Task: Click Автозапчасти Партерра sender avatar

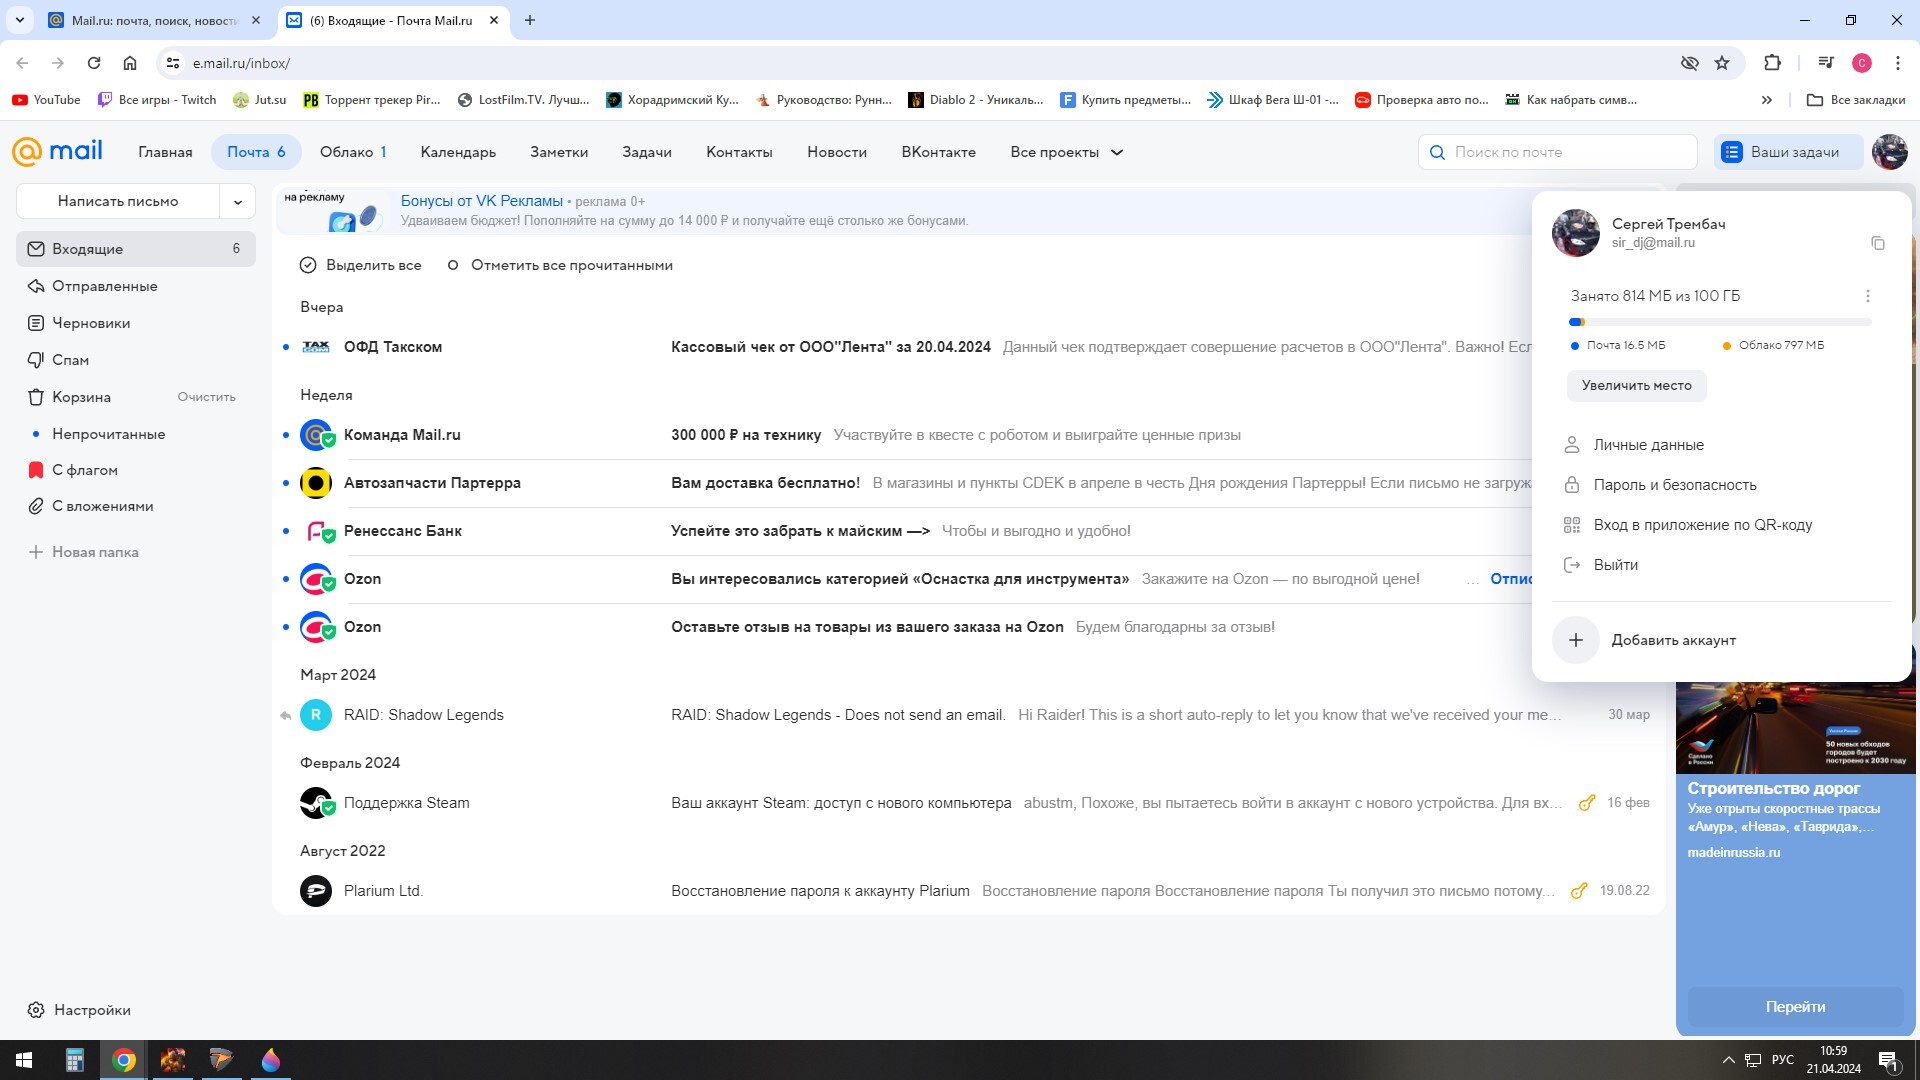Action: click(316, 483)
